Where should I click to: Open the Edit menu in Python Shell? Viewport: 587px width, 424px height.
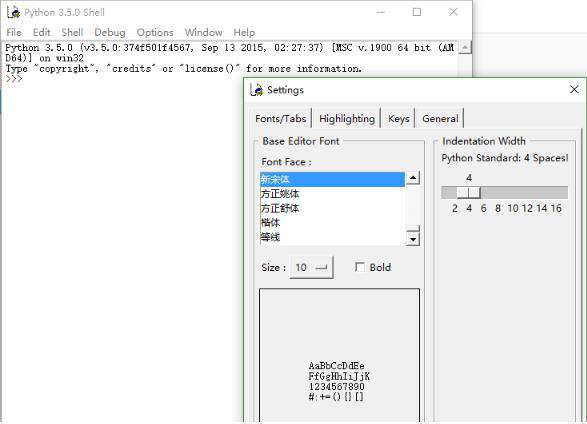tap(41, 33)
